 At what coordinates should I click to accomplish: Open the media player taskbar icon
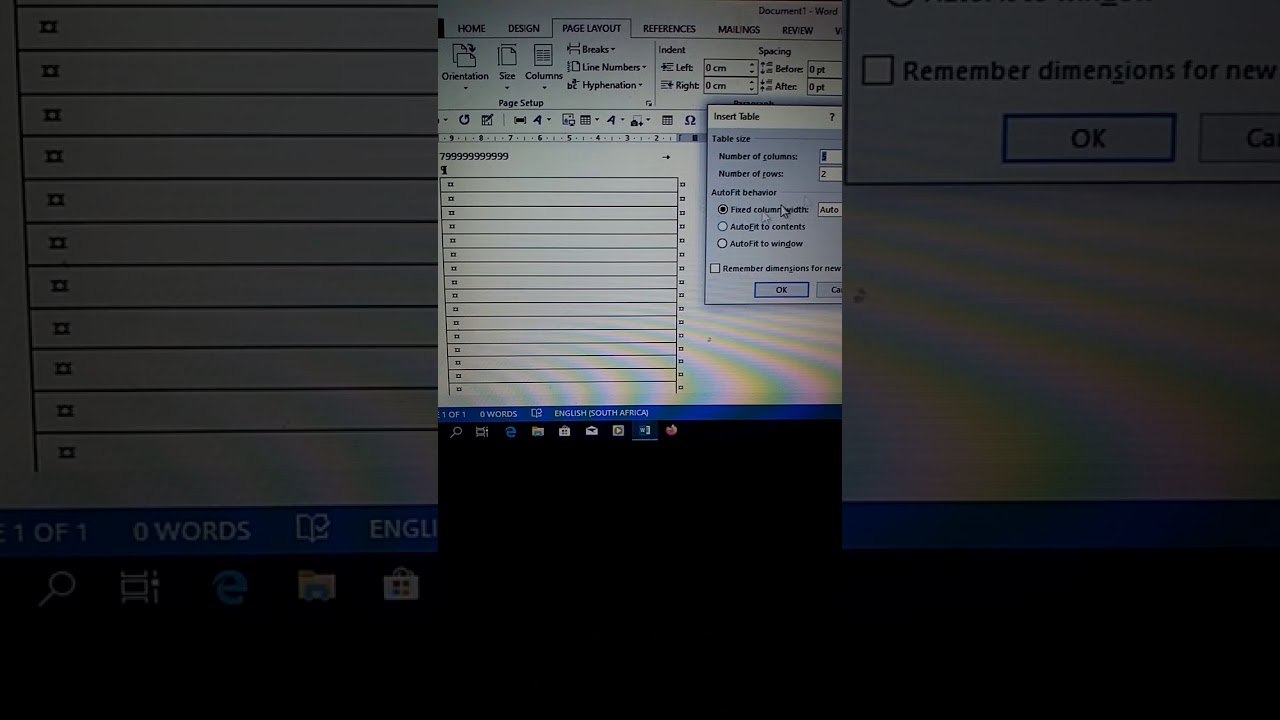[x=618, y=431]
